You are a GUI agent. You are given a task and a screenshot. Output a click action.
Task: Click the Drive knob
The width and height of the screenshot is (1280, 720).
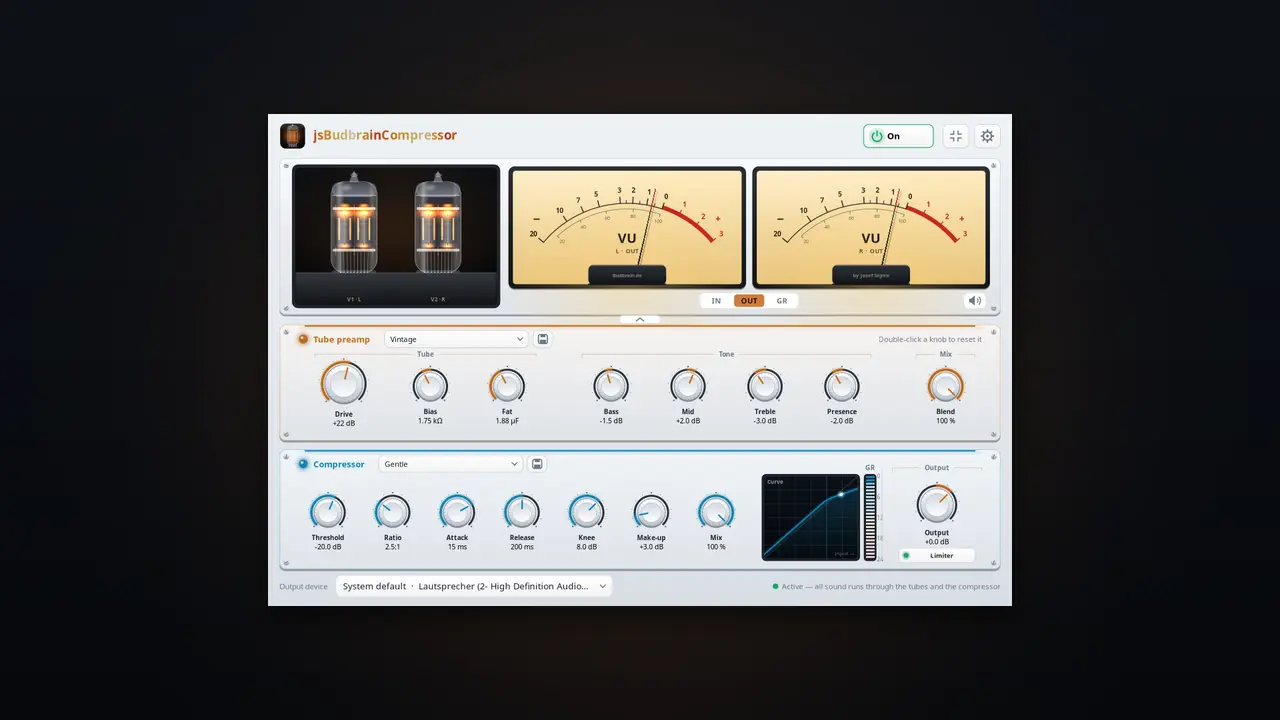click(344, 383)
